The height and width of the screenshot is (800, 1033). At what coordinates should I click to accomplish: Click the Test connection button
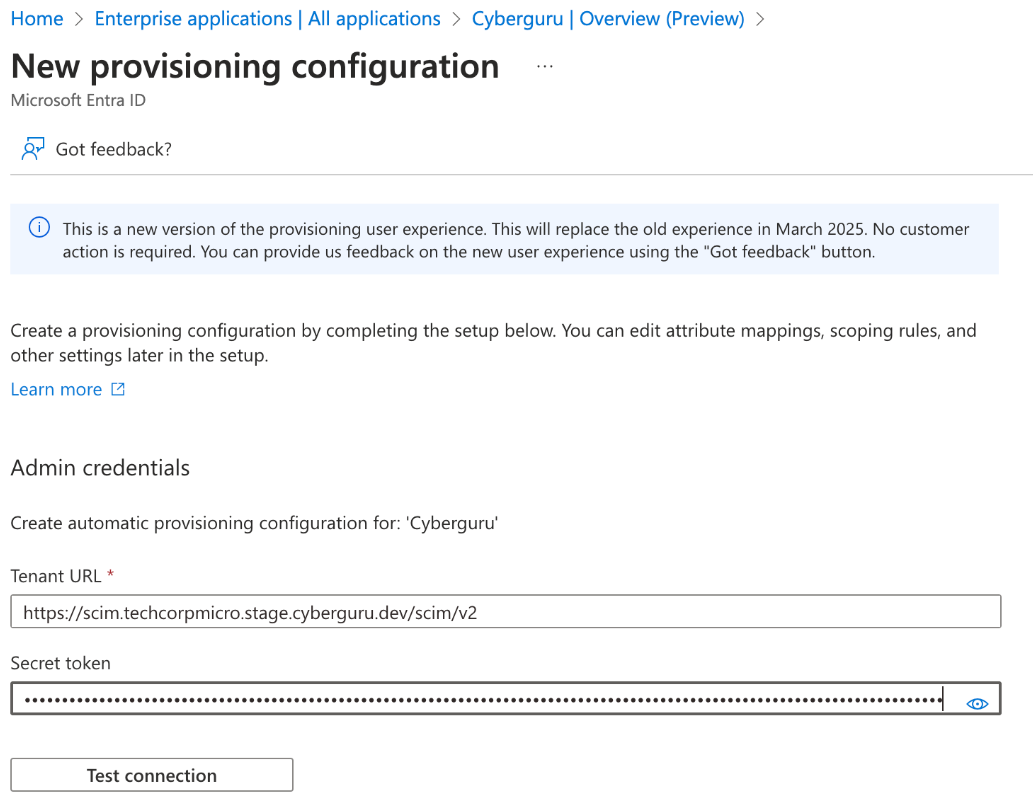[152, 775]
